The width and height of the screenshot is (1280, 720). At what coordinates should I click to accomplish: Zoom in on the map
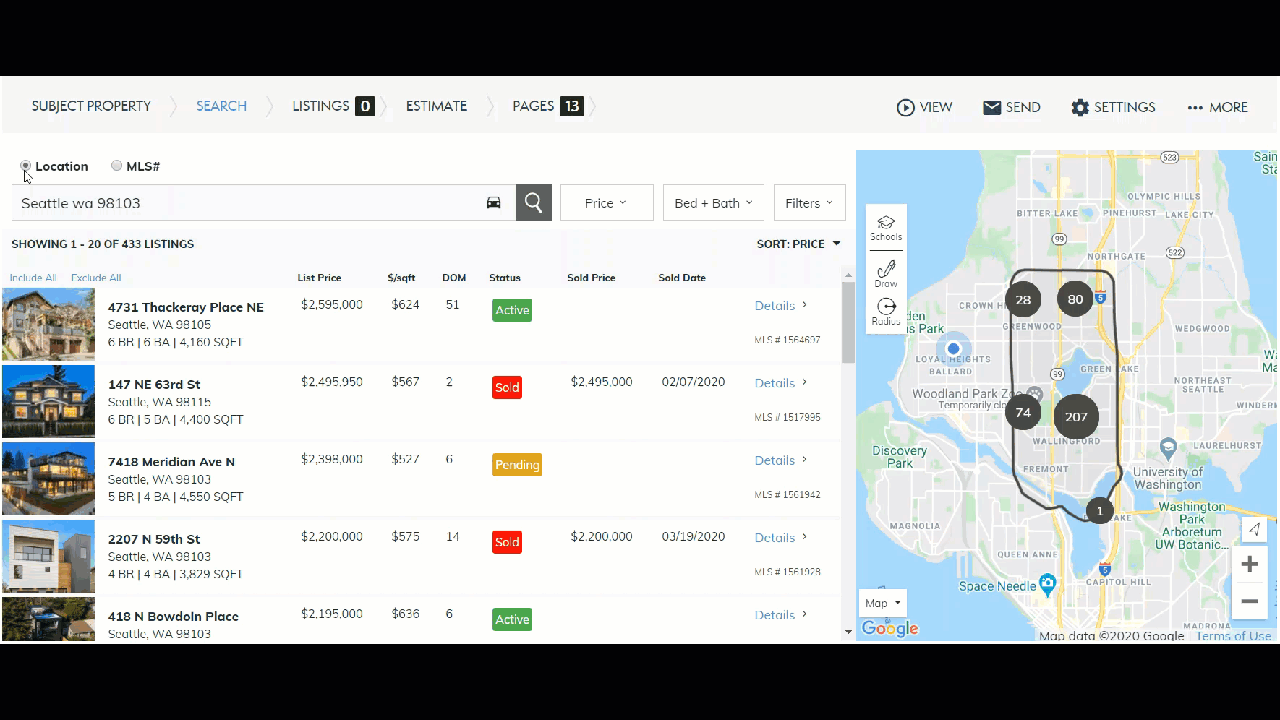(1249, 564)
